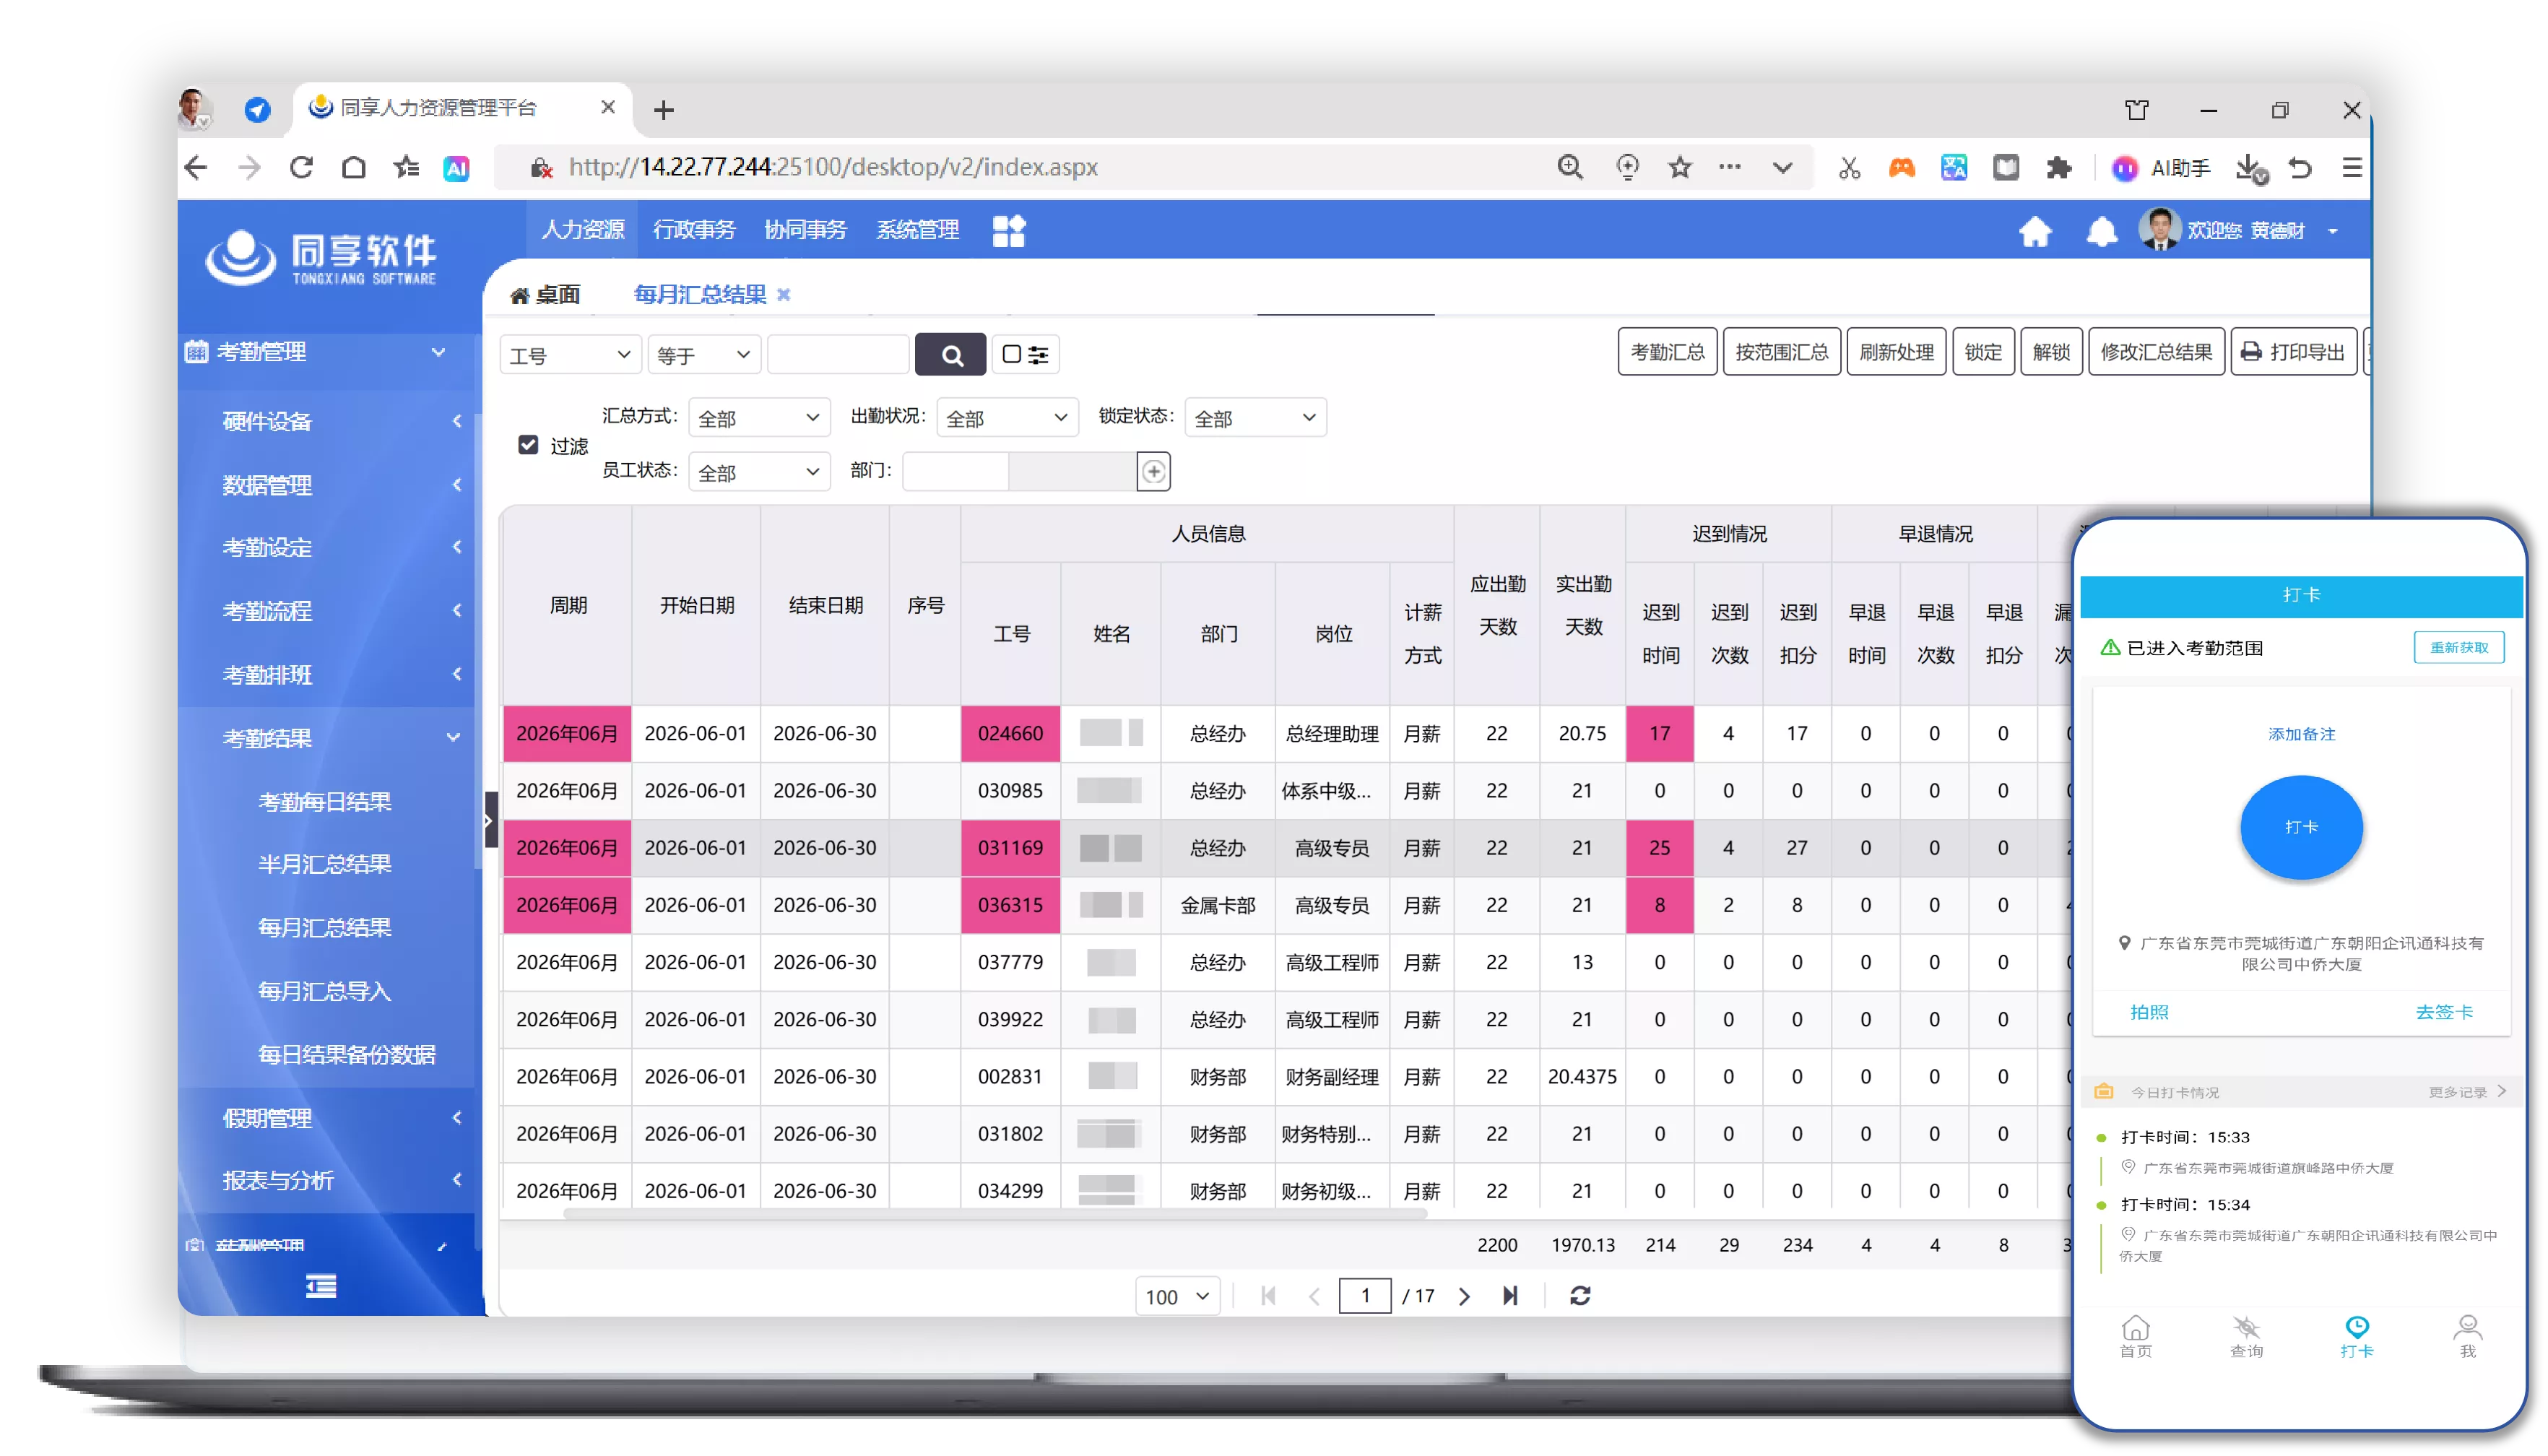
Task: Open phone Home tab icon
Action: [2135, 1335]
